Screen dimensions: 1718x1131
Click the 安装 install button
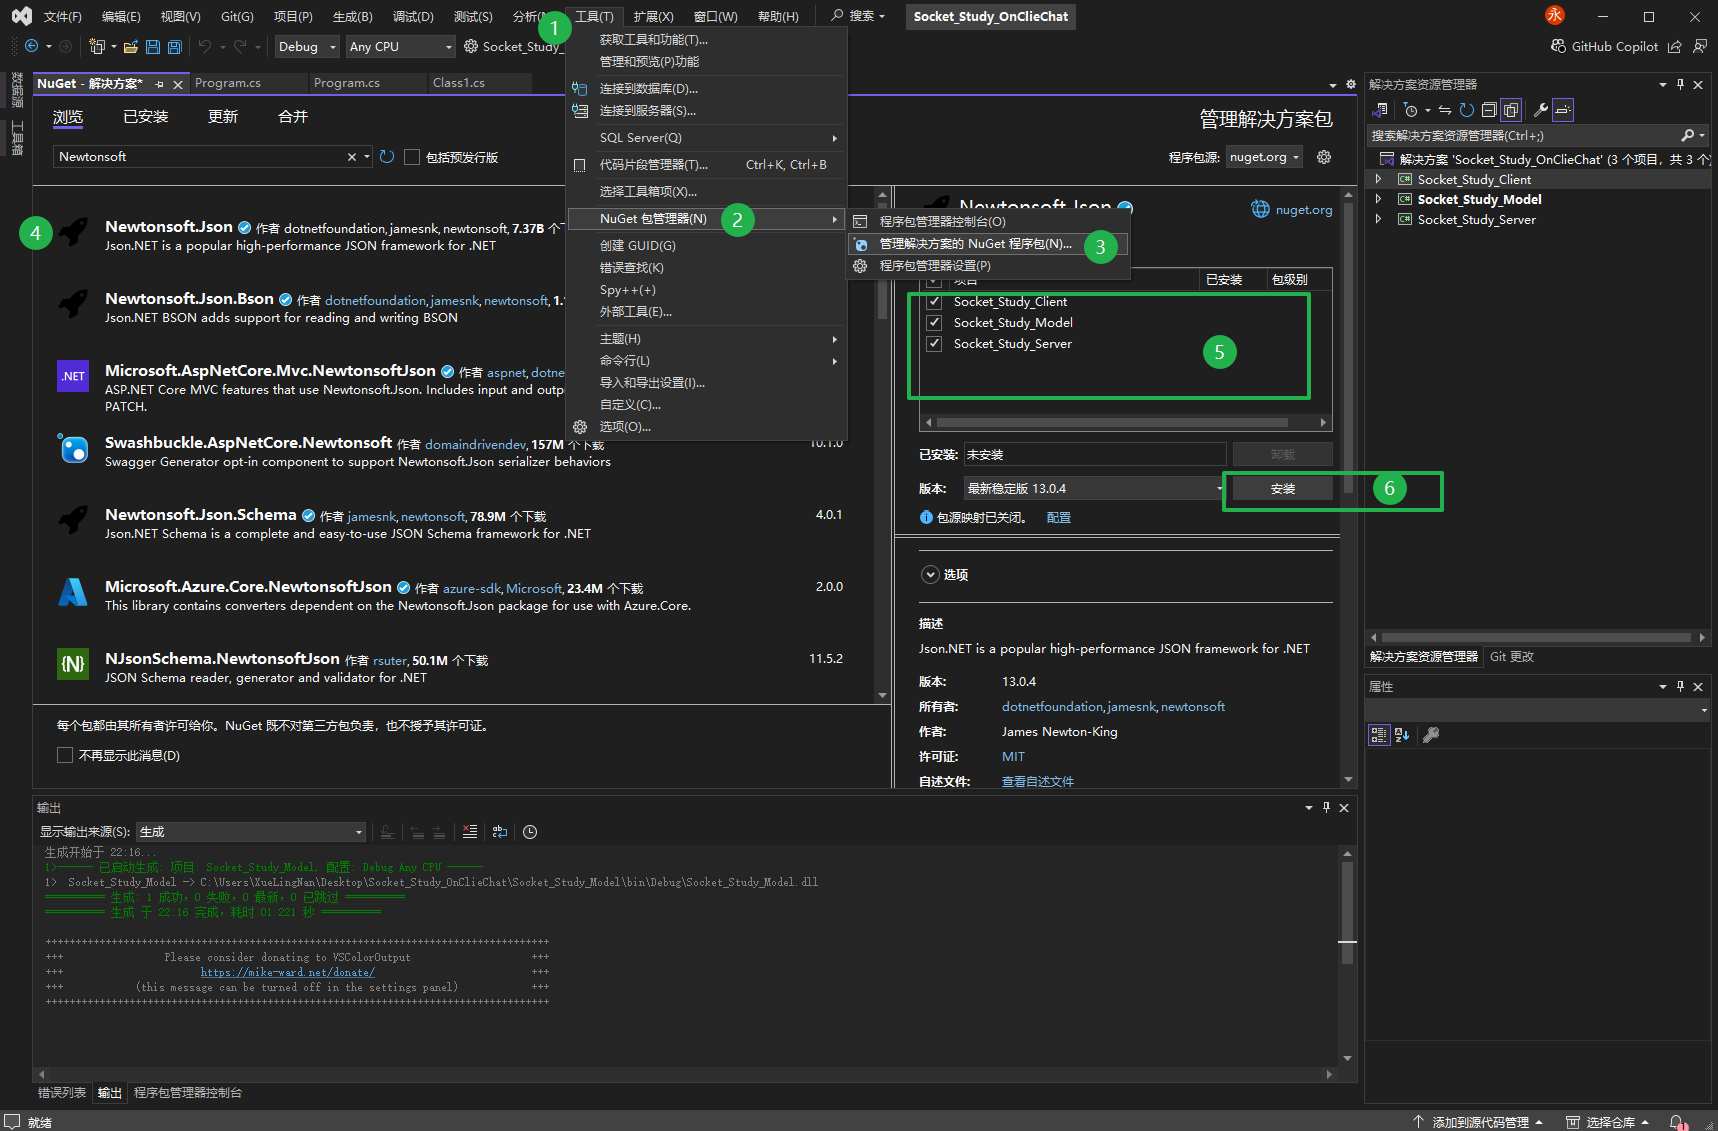tap(1282, 488)
